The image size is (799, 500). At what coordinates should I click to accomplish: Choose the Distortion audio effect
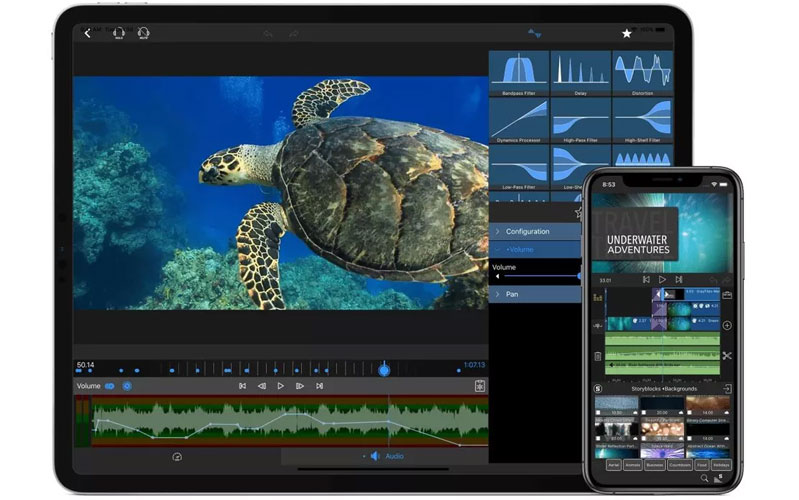coord(642,73)
